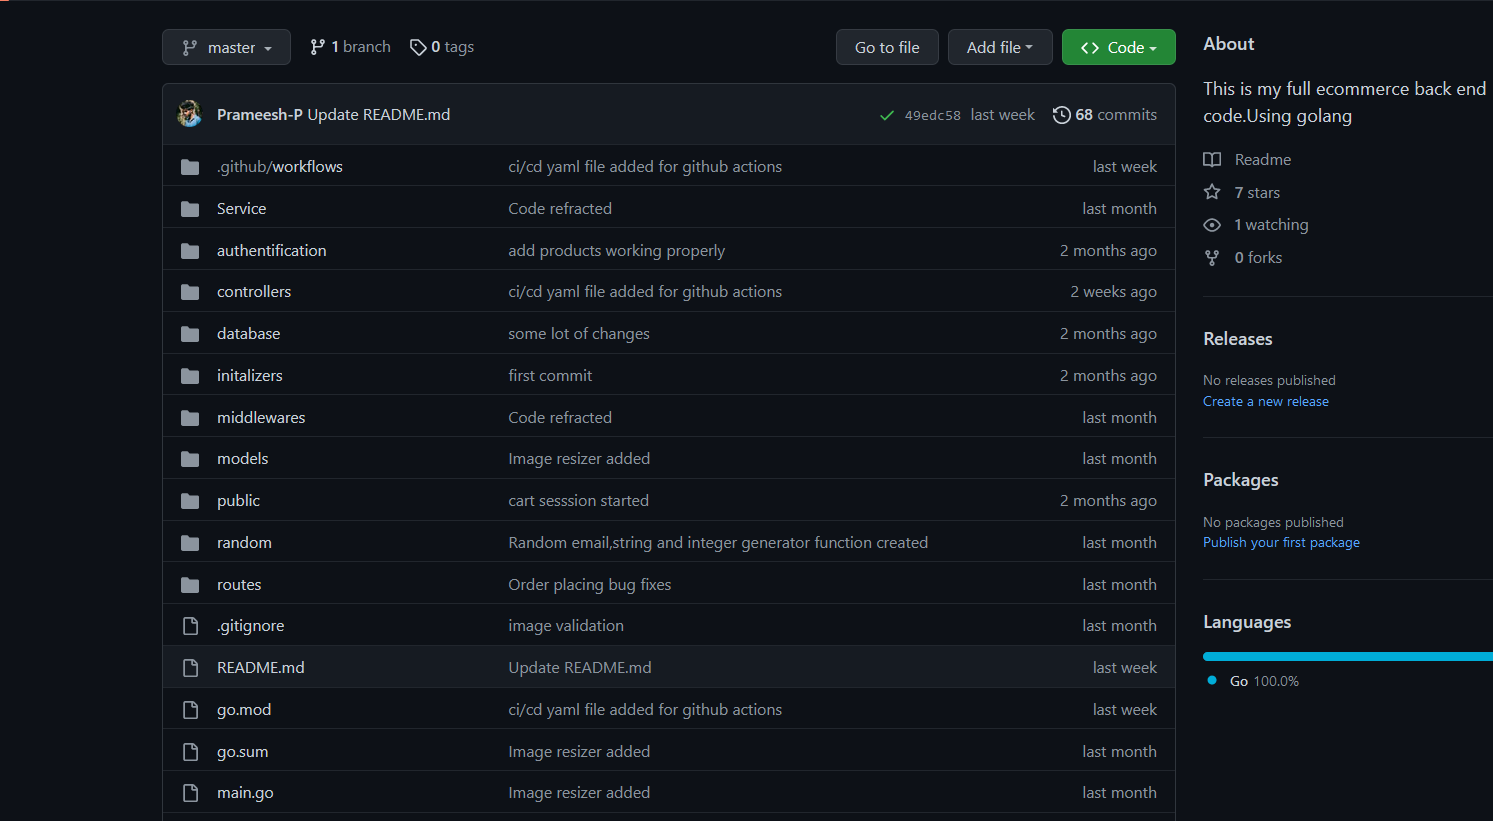
Task: Open the Readme link in About
Action: (x=1248, y=160)
